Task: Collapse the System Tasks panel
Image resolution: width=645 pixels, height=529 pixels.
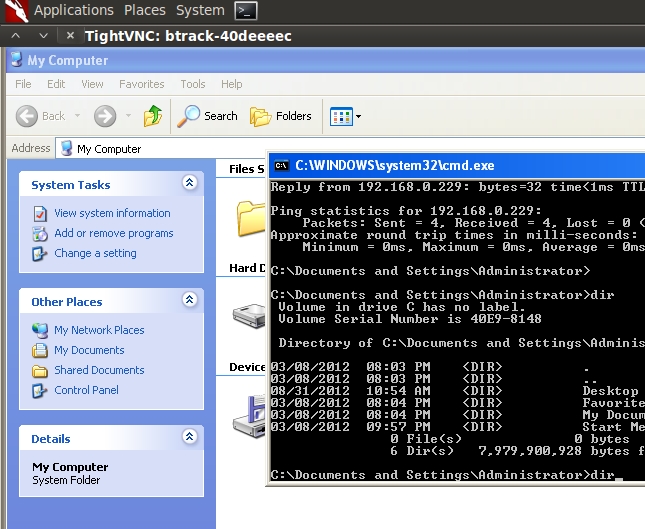Action: click(x=189, y=182)
